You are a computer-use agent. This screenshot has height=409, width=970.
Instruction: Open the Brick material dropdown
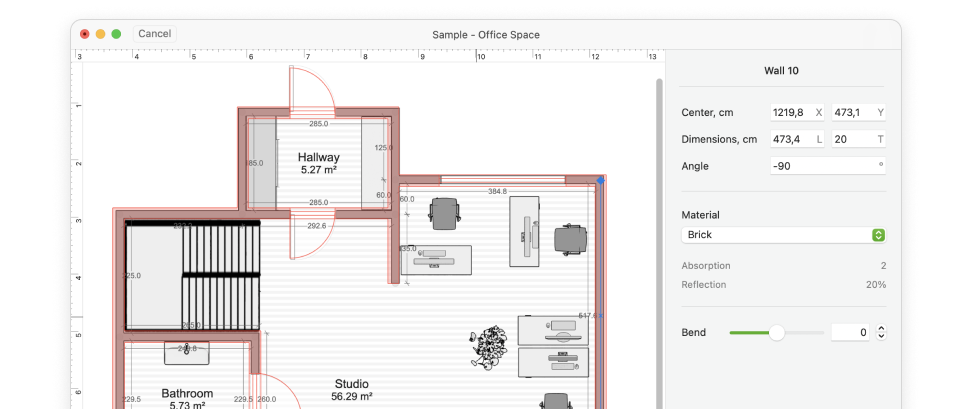pyautogui.click(x=783, y=235)
